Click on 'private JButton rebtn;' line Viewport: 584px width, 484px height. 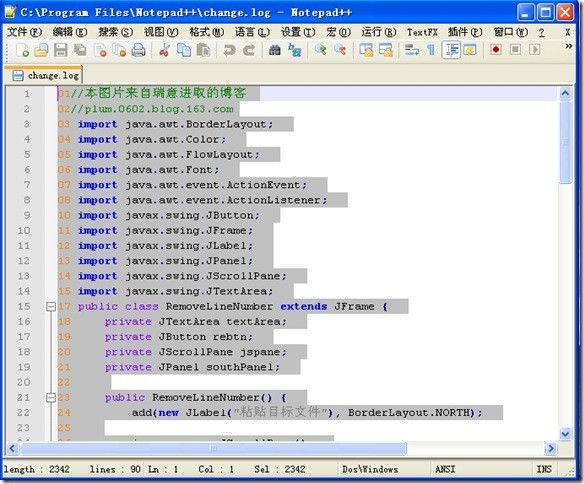(179, 337)
